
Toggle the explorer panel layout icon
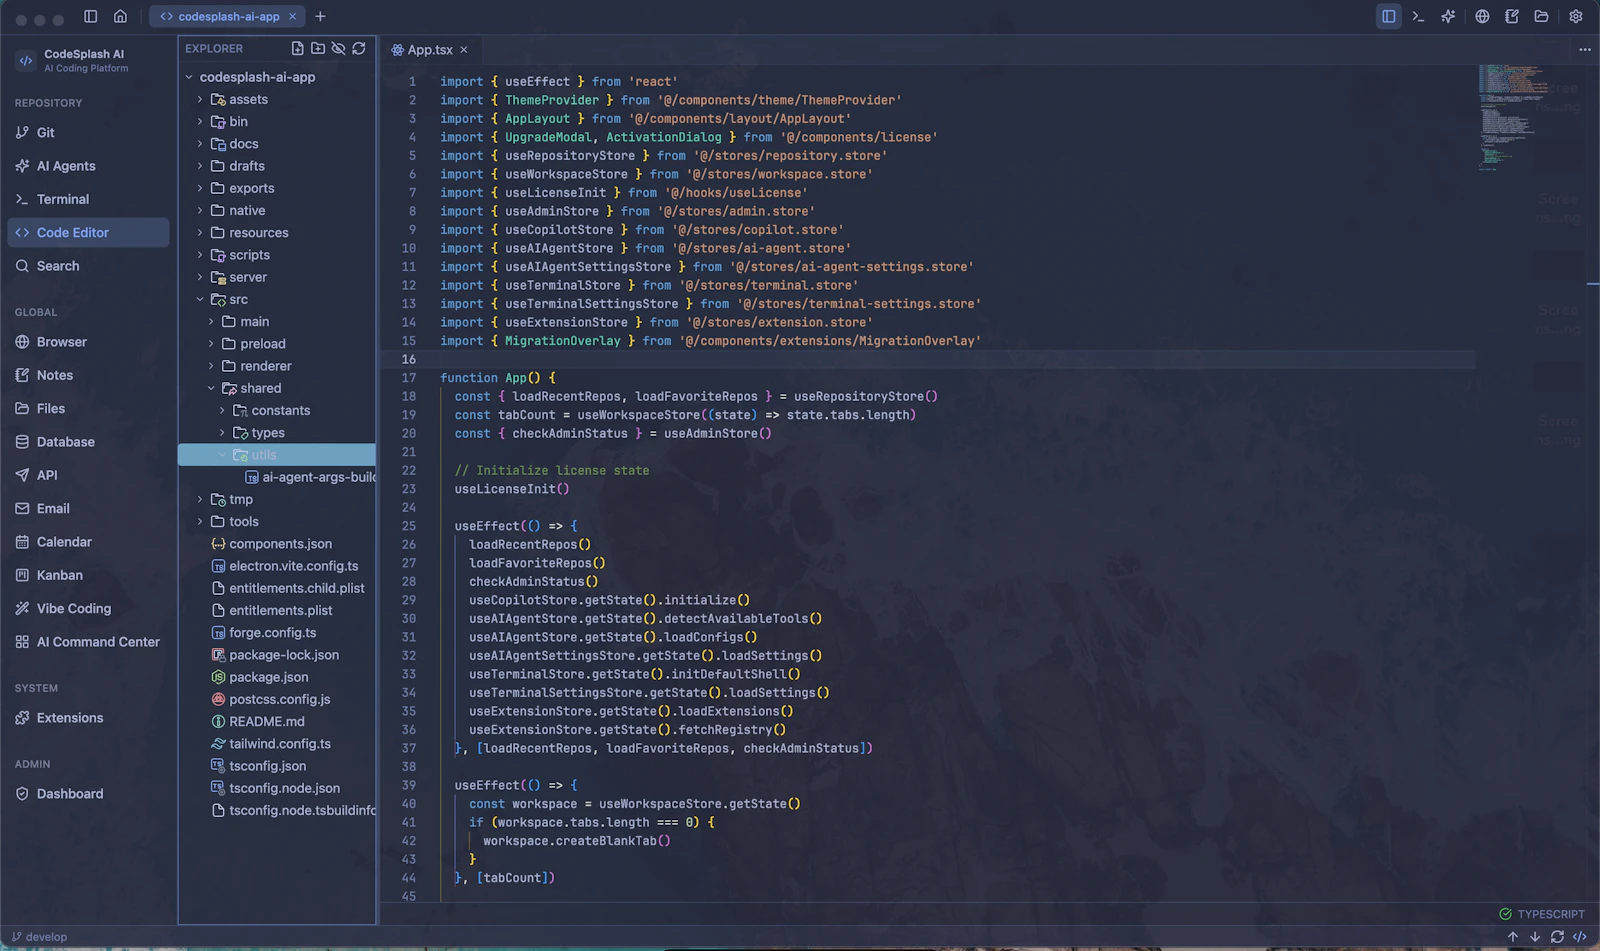pyautogui.click(x=1388, y=16)
